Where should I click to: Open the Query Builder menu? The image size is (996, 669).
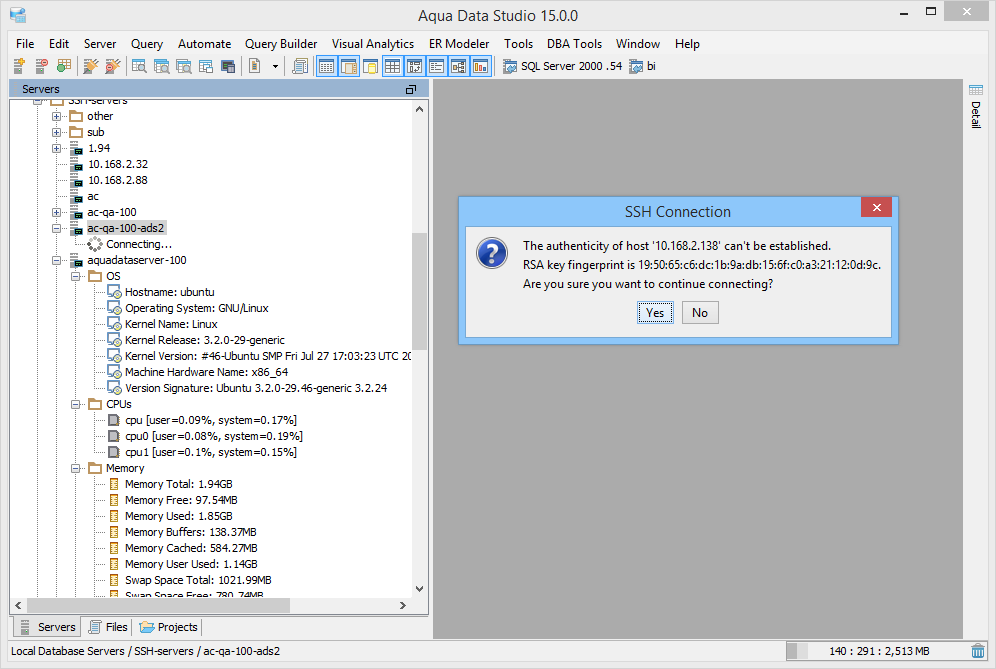[x=281, y=44]
